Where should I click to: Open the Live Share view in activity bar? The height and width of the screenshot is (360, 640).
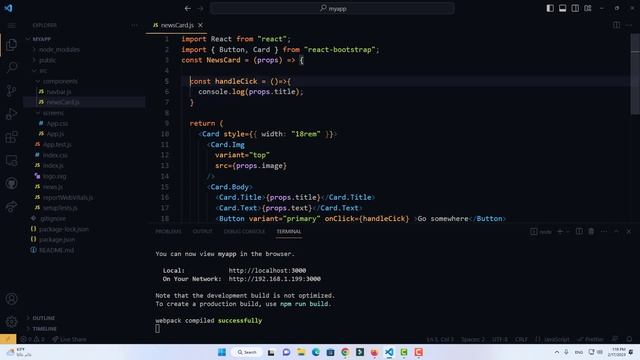tap(11, 207)
